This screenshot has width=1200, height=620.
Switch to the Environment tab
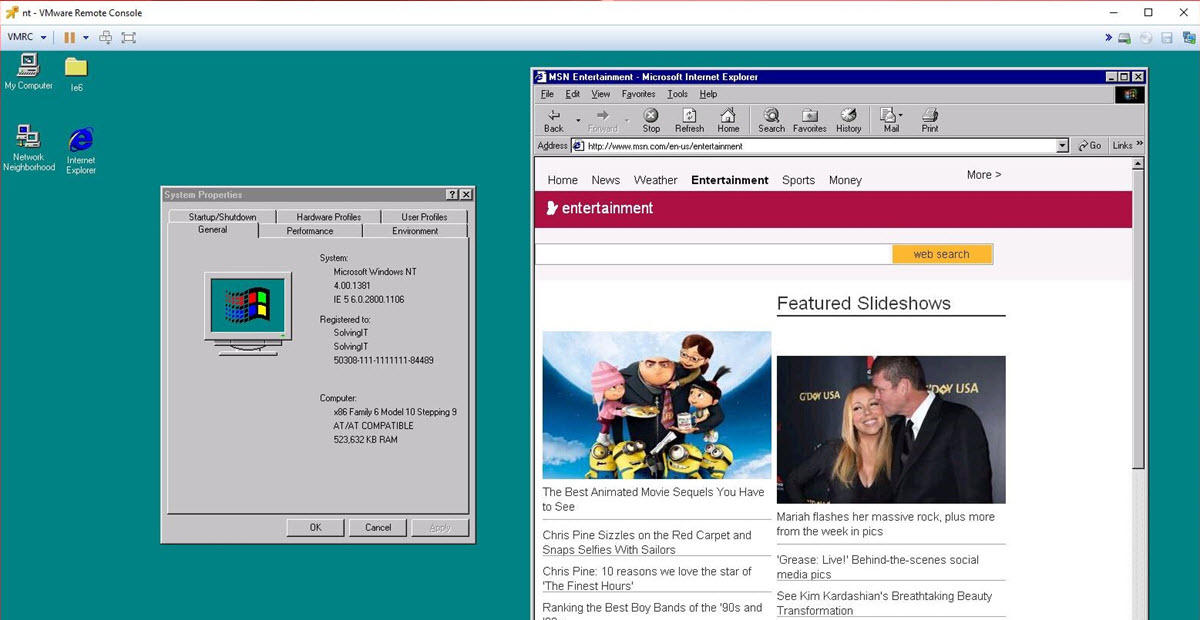(415, 231)
